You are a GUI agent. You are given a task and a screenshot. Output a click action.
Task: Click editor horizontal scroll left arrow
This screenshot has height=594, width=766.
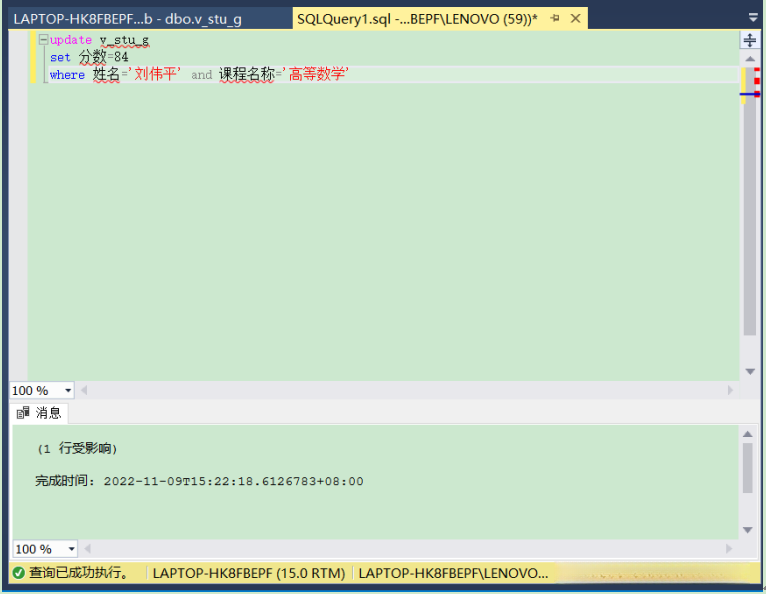point(84,390)
